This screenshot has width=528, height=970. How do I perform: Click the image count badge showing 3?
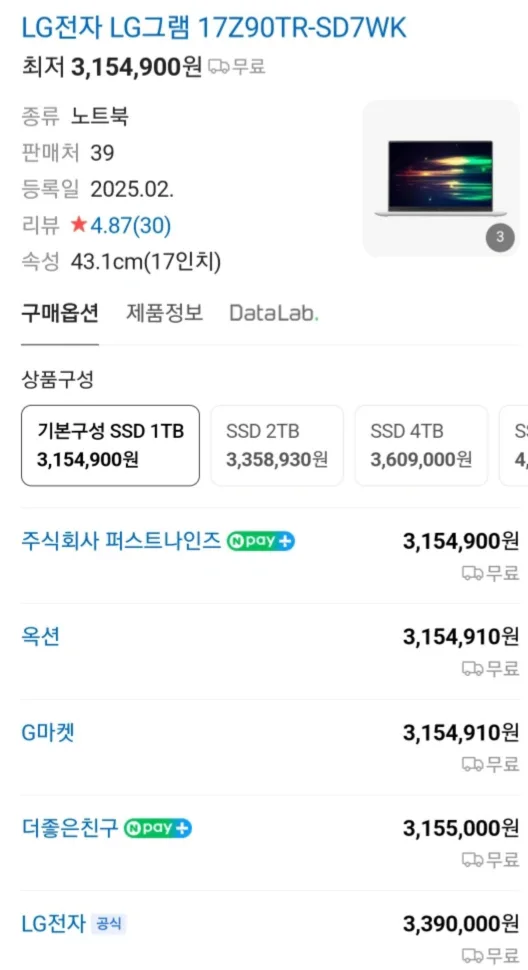pos(500,237)
